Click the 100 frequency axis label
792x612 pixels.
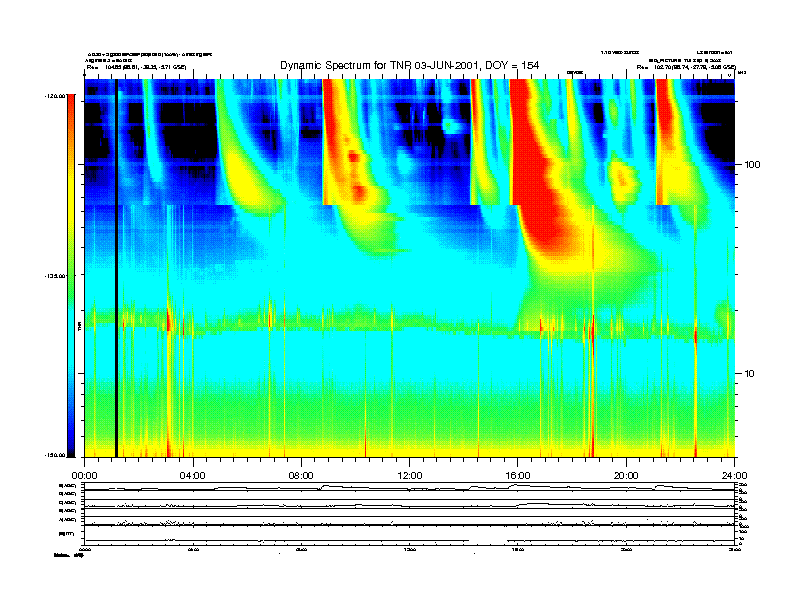[x=752, y=165]
